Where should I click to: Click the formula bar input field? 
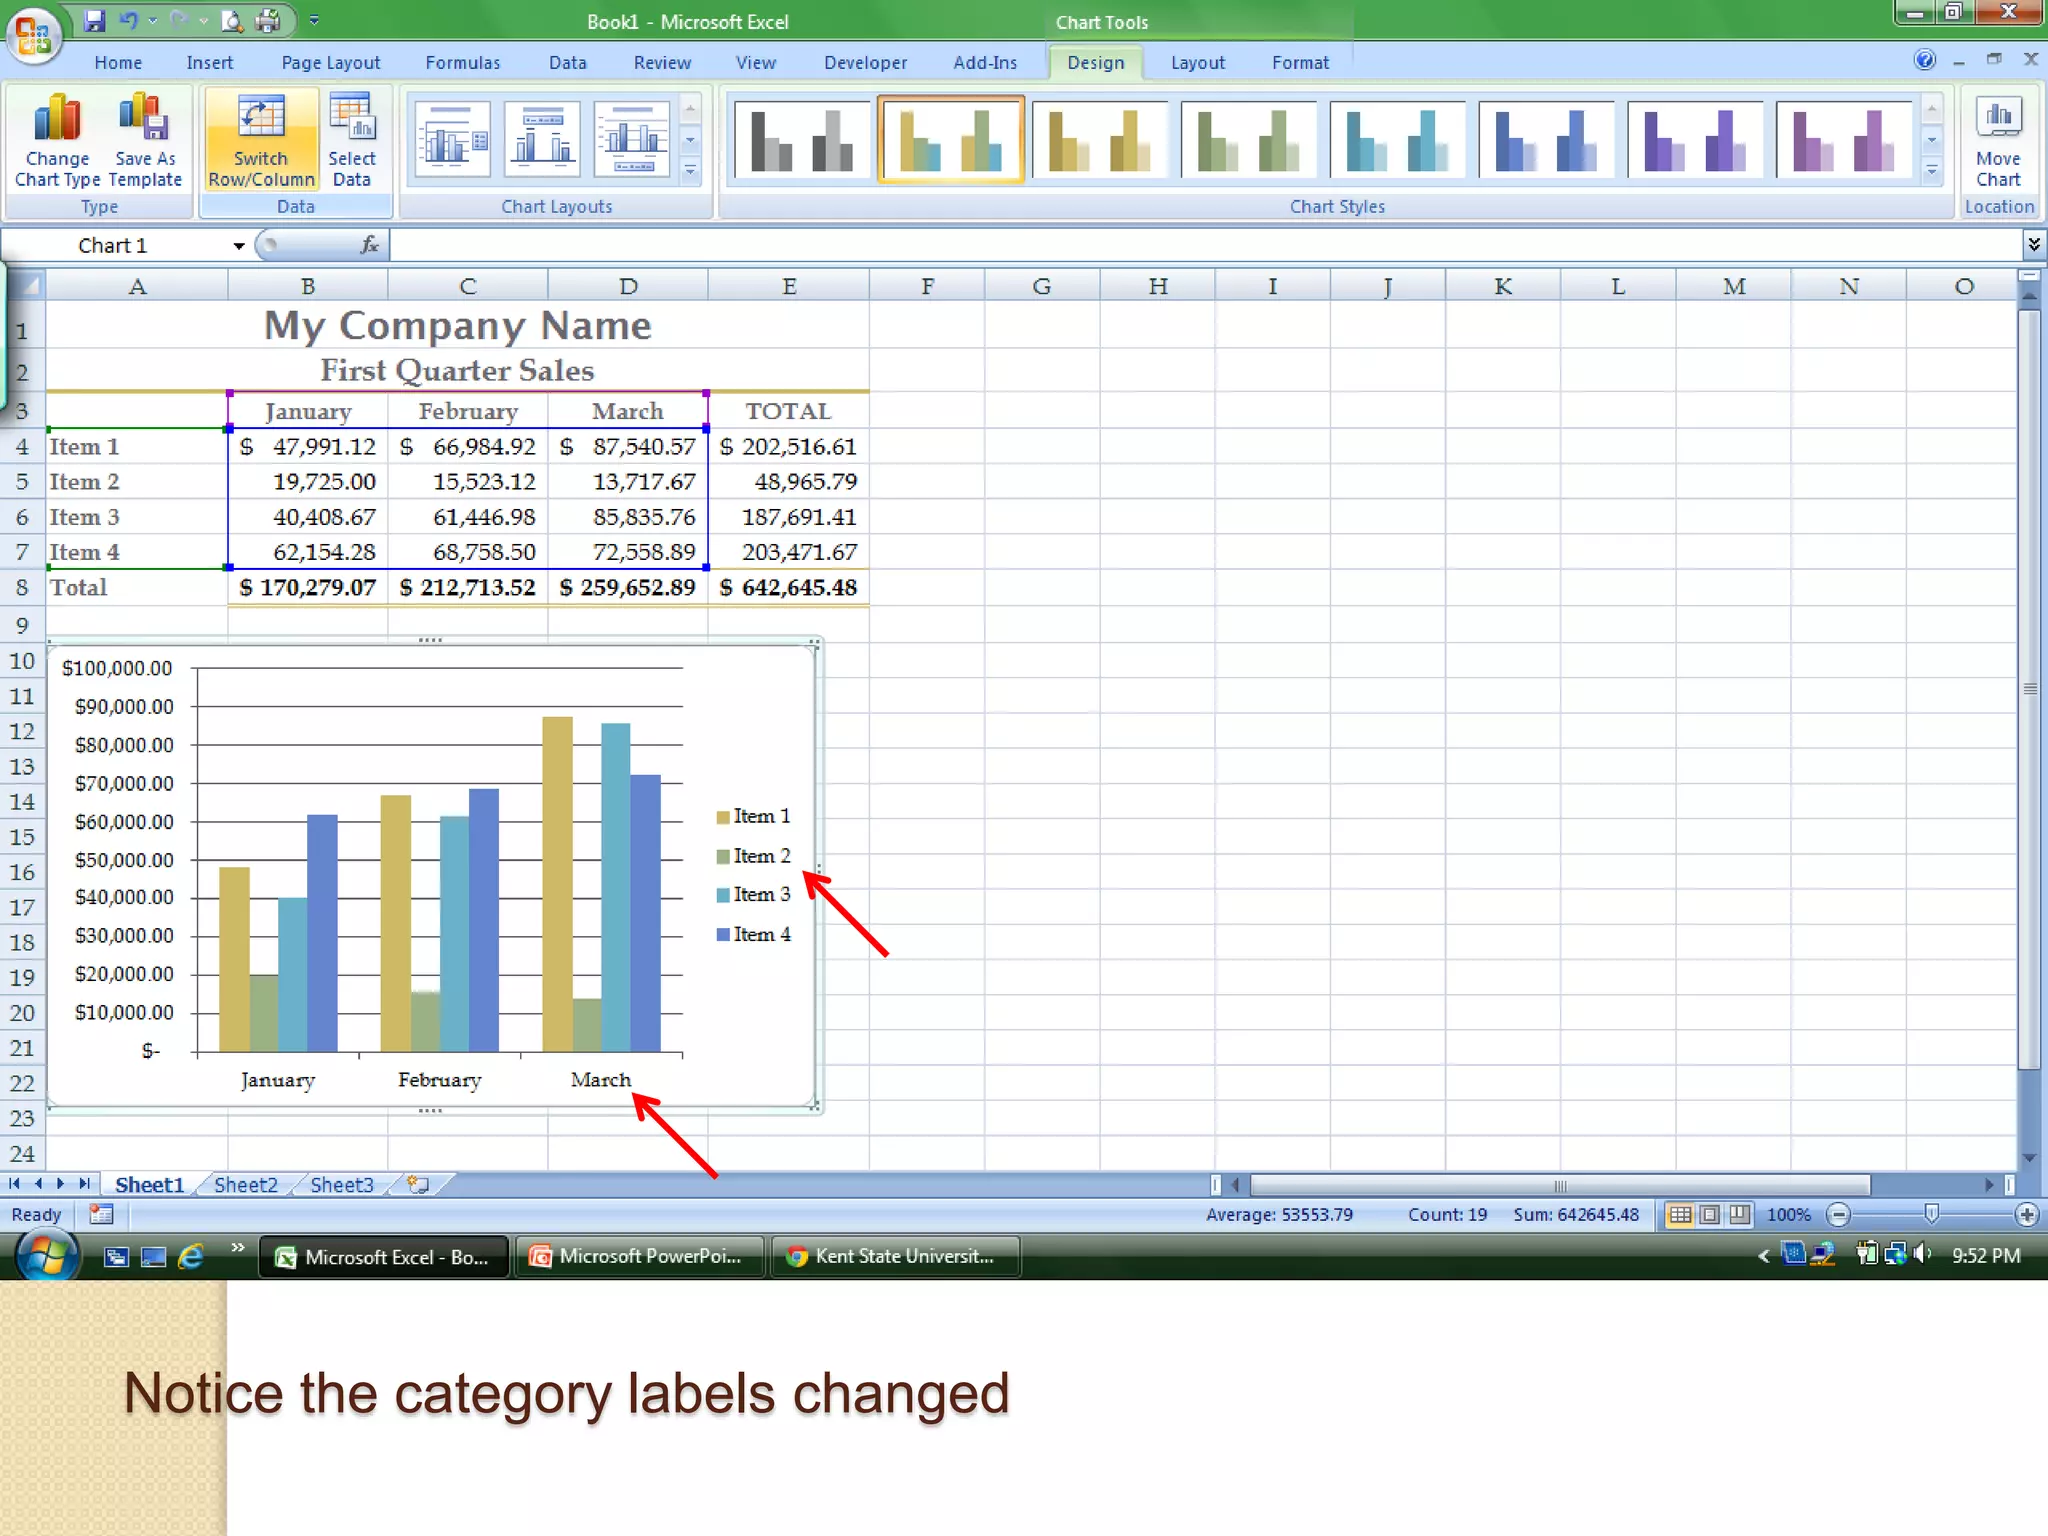pyautogui.click(x=1200, y=246)
